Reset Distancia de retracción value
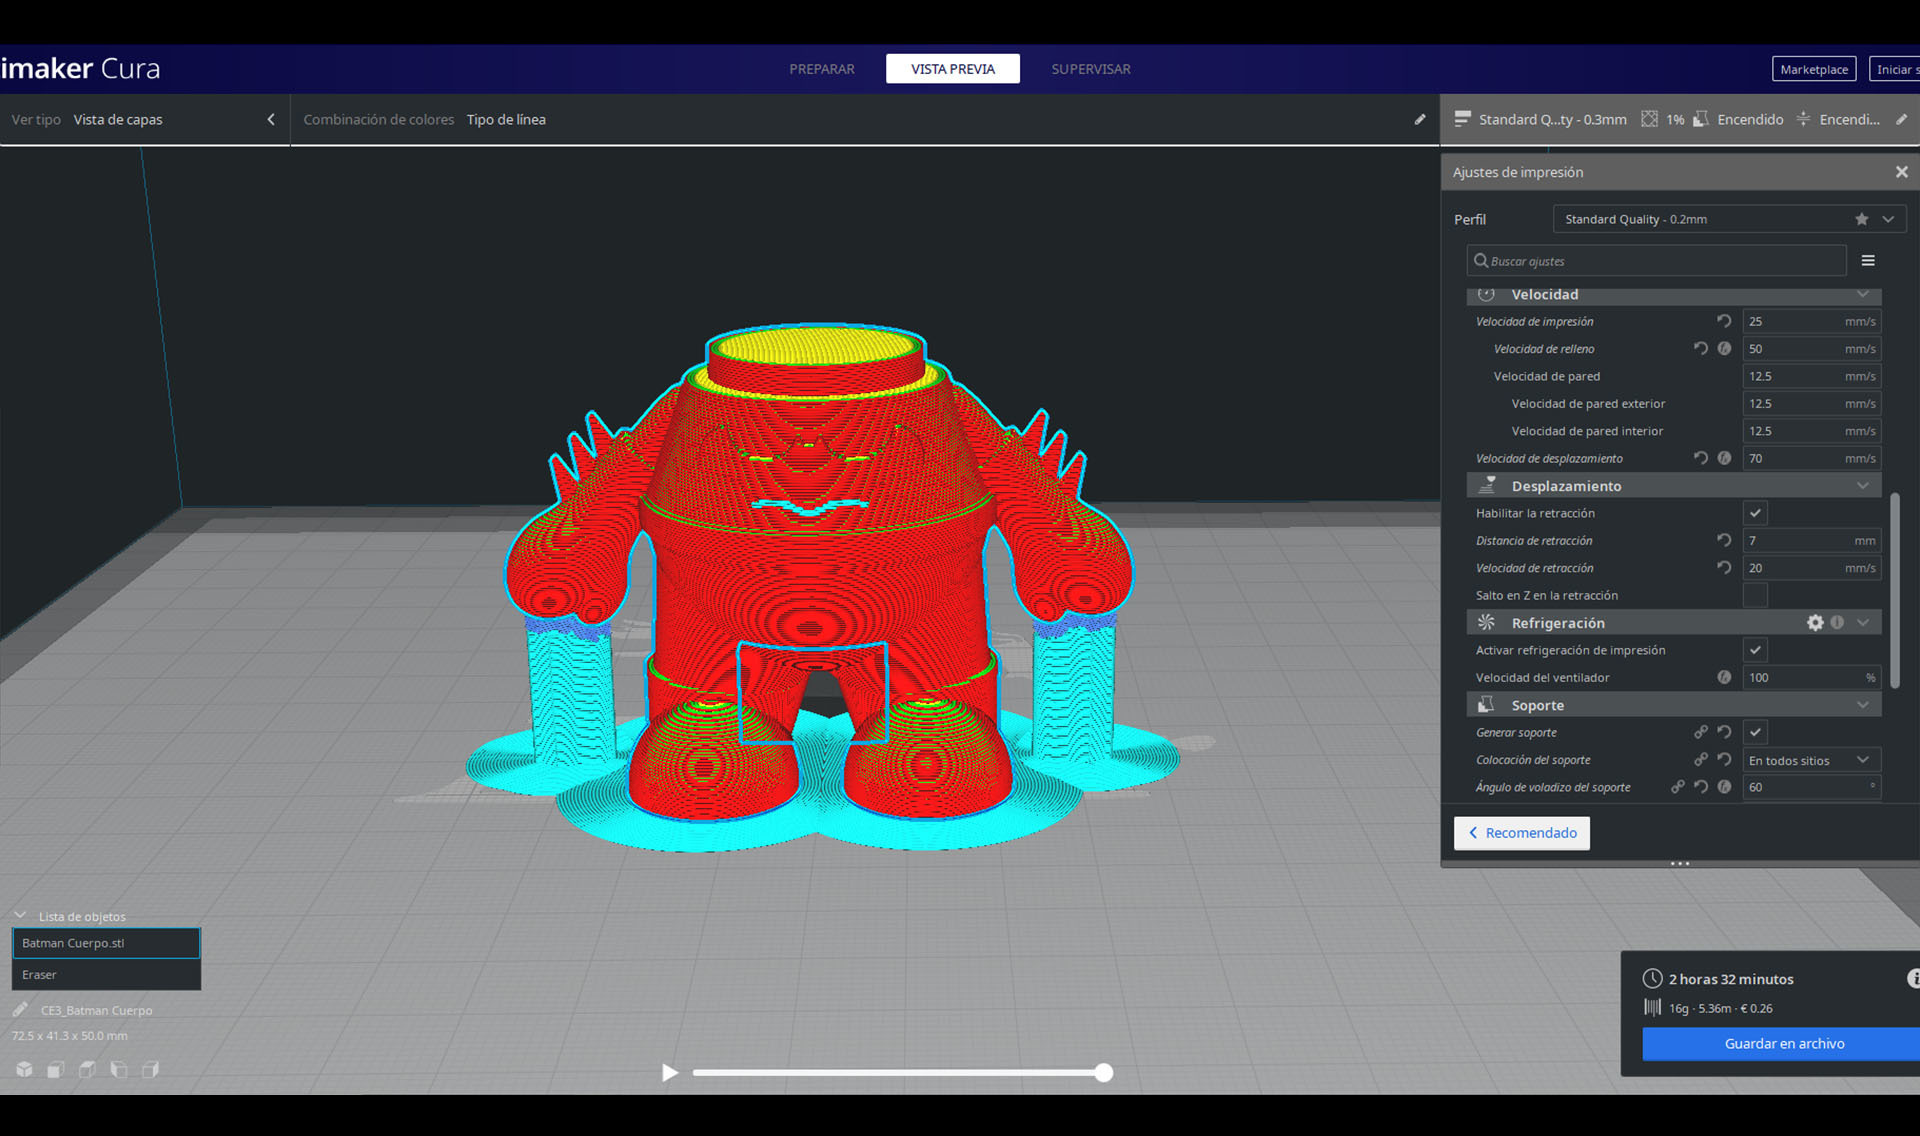This screenshot has height=1136, width=1920. 1724,540
